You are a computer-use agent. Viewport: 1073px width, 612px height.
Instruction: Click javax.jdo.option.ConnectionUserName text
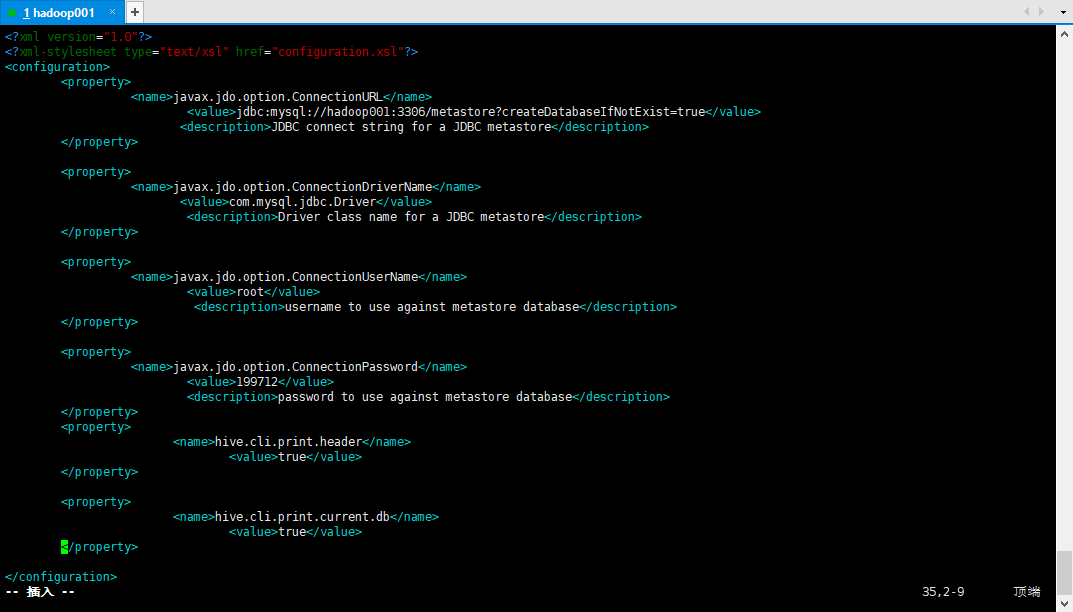pos(296,277)
